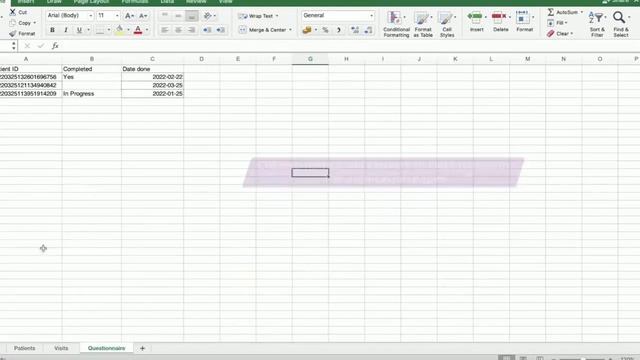Screen dimensions: 640x360
Task: Apply the accounting currency format
Action: [307, 30]
